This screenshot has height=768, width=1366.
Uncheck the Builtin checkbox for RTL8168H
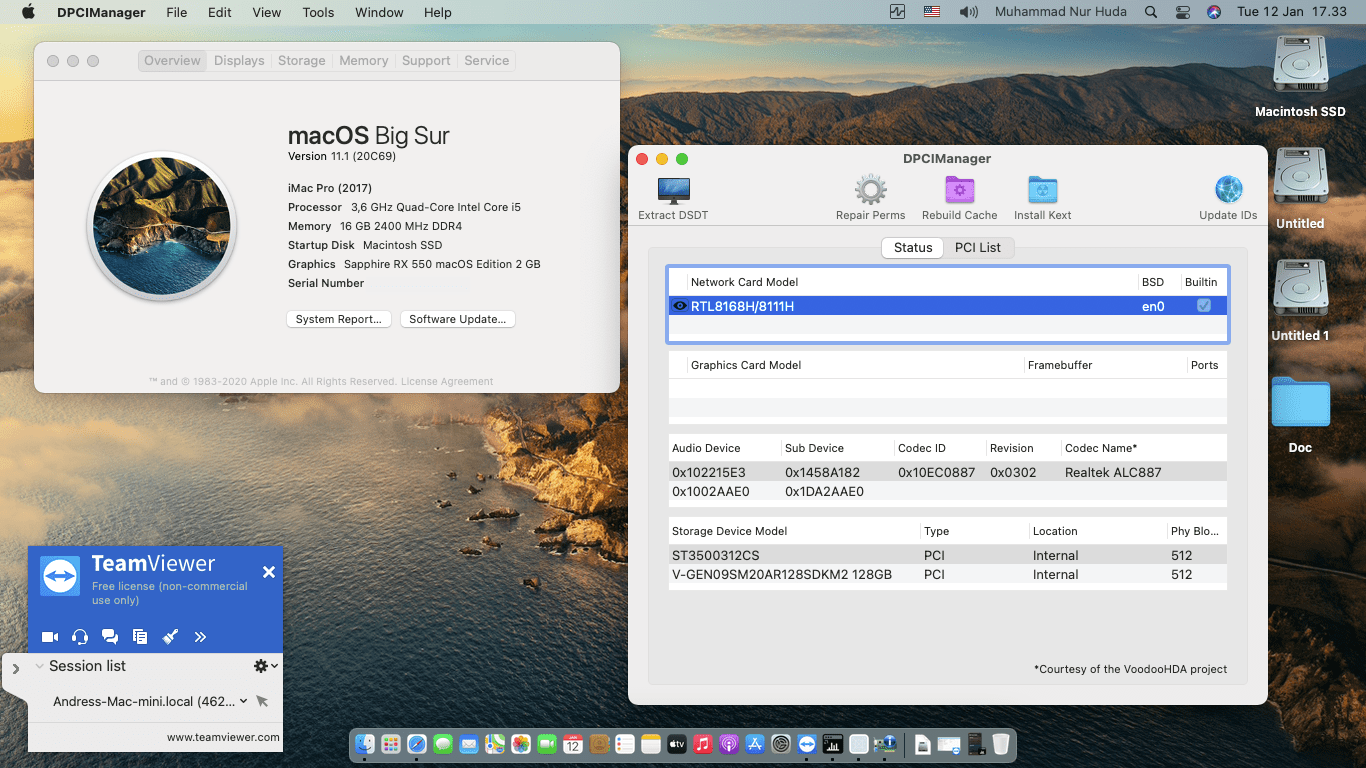click(x=1203, y=306)
